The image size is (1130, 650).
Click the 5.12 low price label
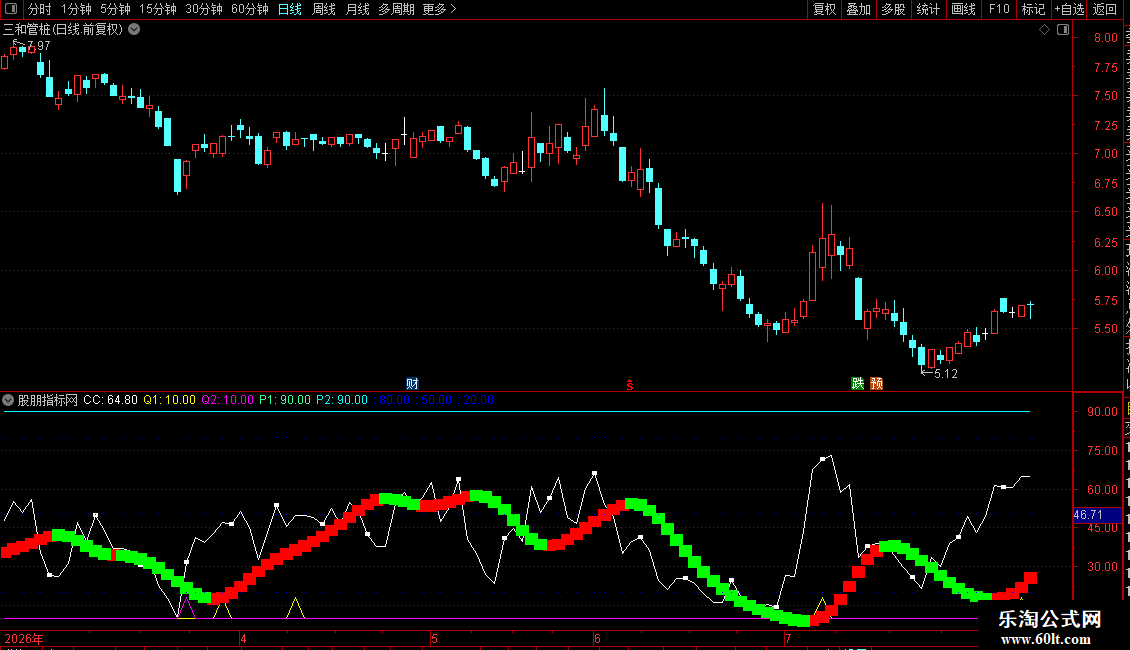[x=946, y=374]
